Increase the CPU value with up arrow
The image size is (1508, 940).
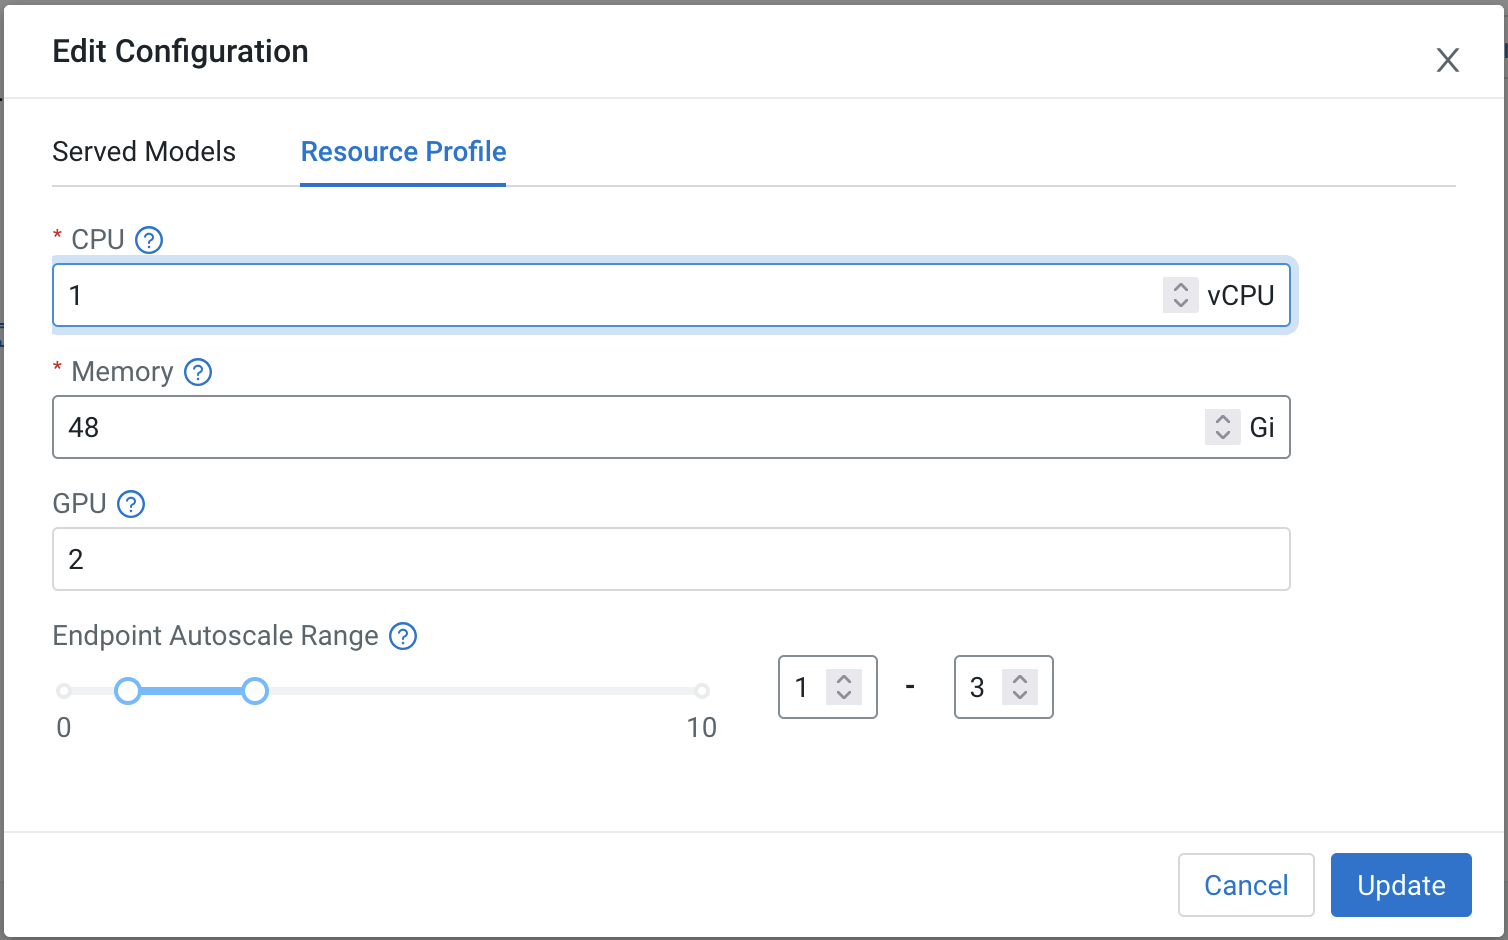1180,287
